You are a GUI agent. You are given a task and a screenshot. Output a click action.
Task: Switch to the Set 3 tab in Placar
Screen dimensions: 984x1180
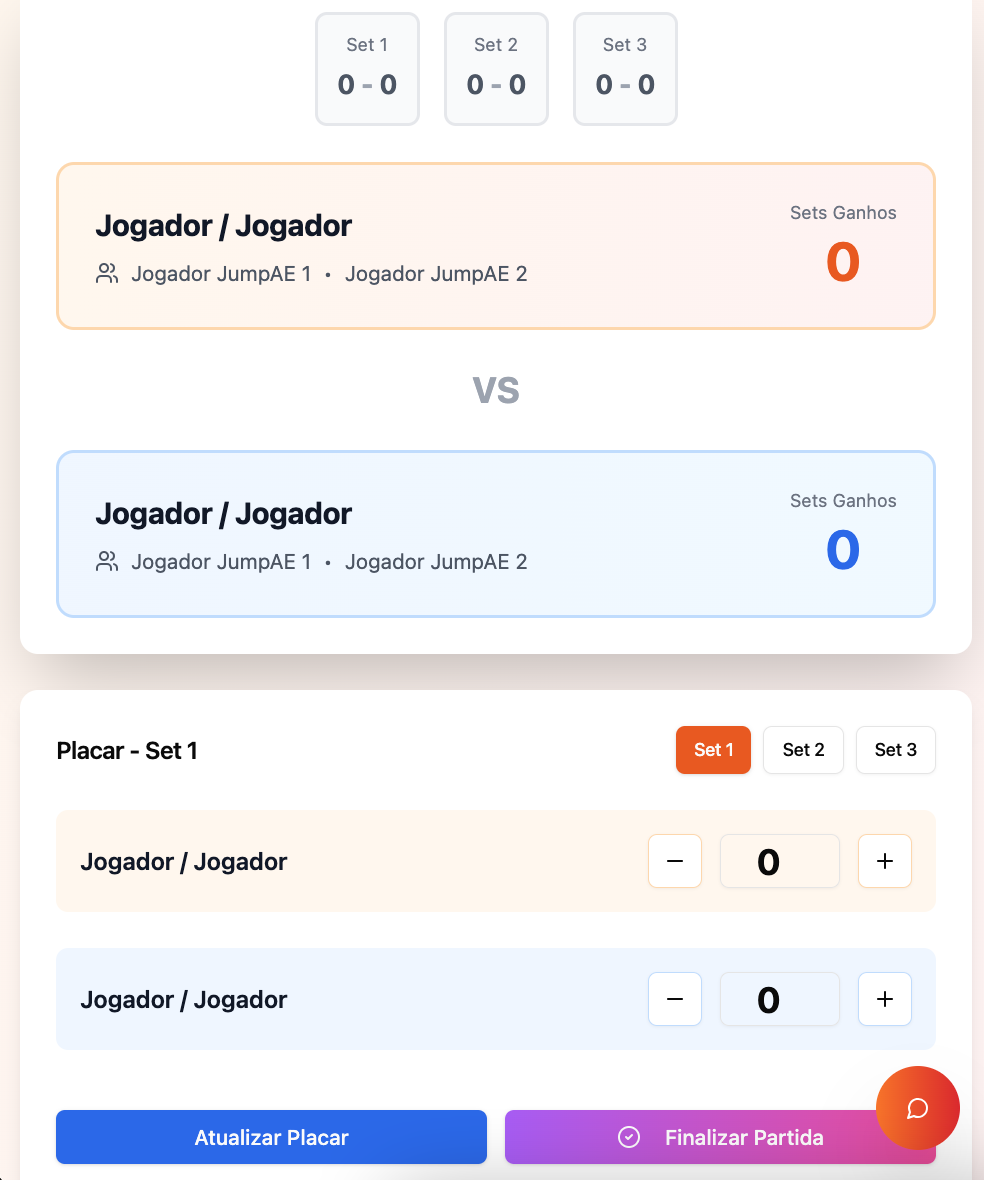[x=895, y=750]
